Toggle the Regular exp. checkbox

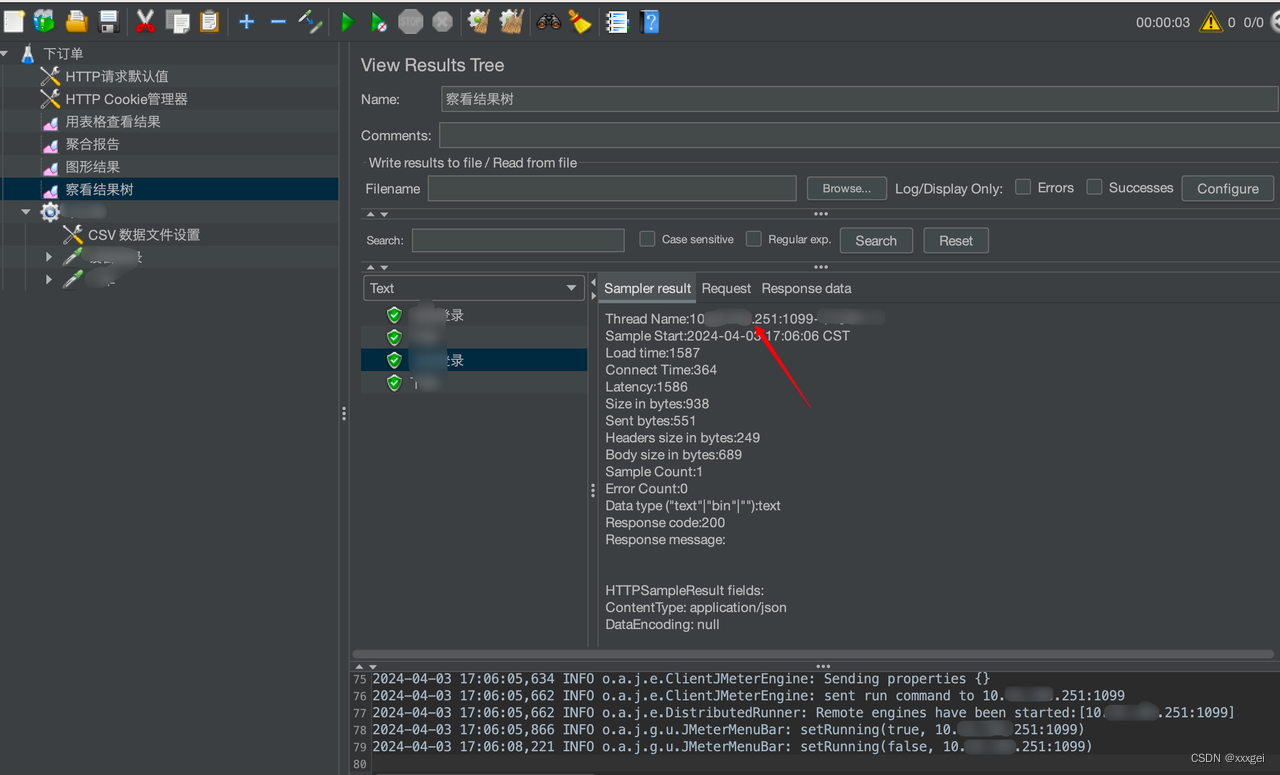[754, 239]
